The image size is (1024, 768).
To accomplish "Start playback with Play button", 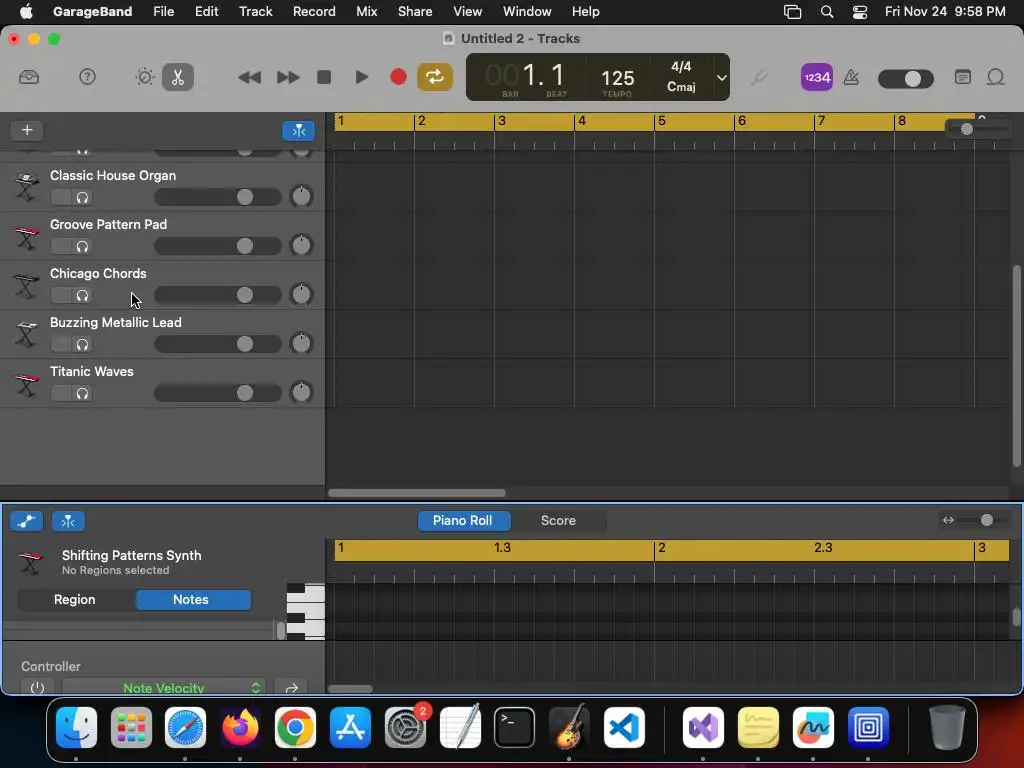I will (361, 77).
